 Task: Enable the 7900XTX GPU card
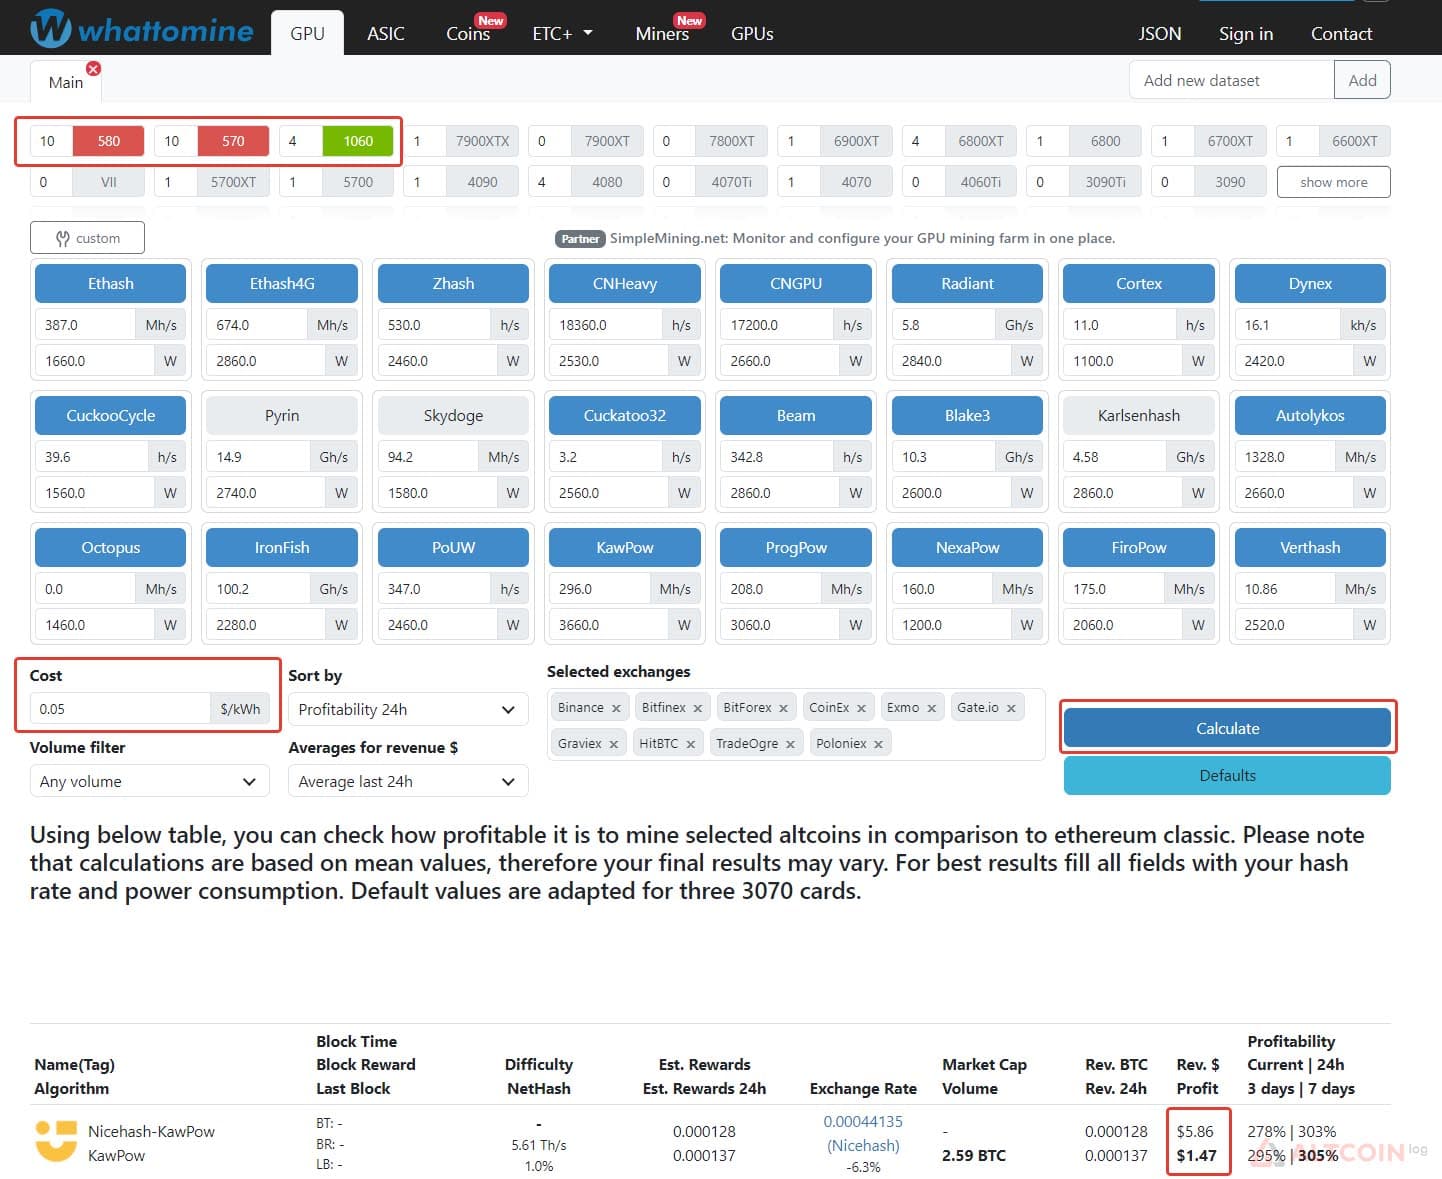[483, 141]
